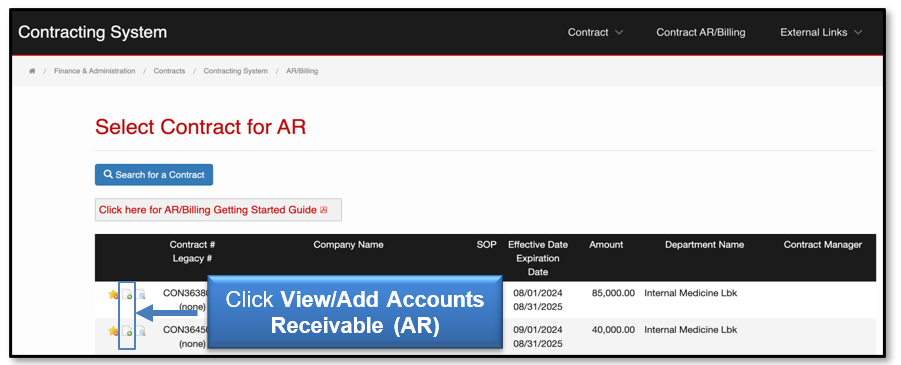
Task: Click the Amount column header
Action: [x=606, y=244]
